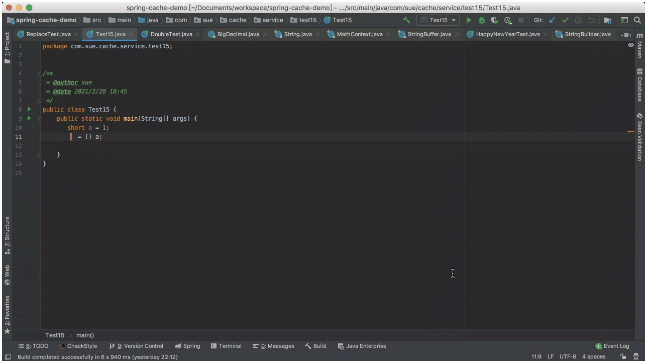The width and height of the screenshot is (646, 361).
Task: Click the Git update project arrow icon
Action: (x=552, y=20)
